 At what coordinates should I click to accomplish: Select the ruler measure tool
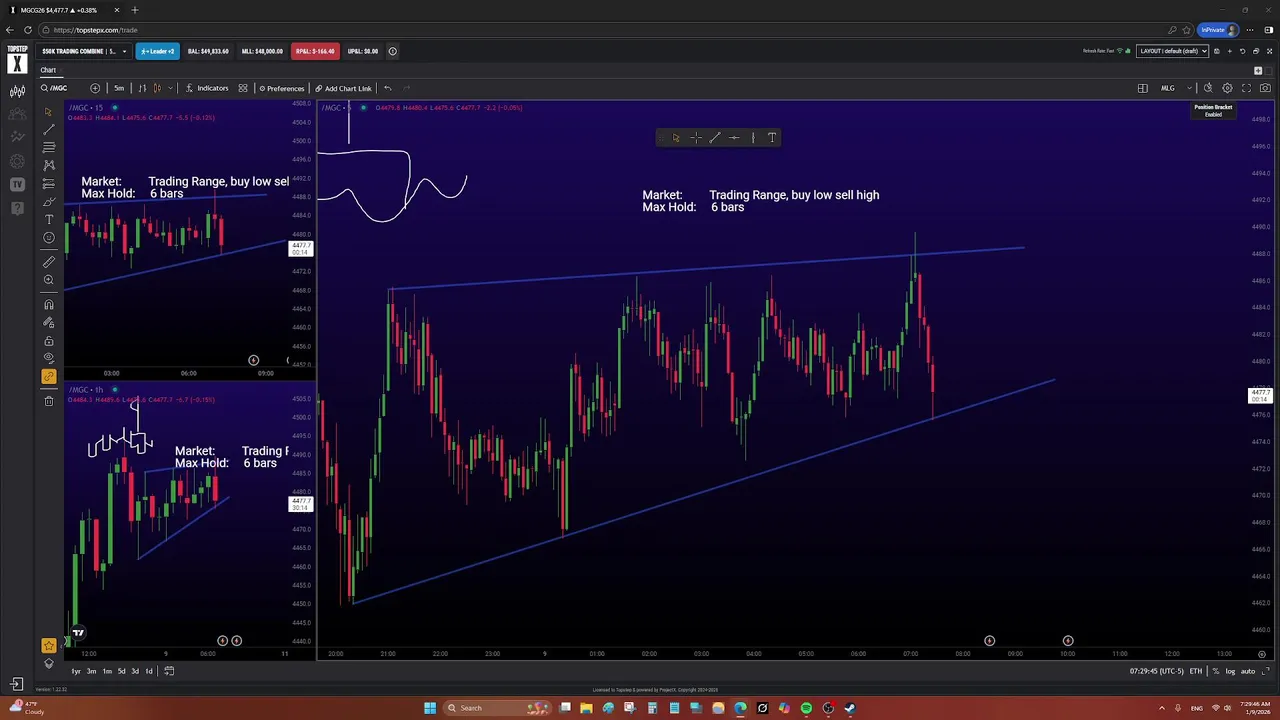48,262
